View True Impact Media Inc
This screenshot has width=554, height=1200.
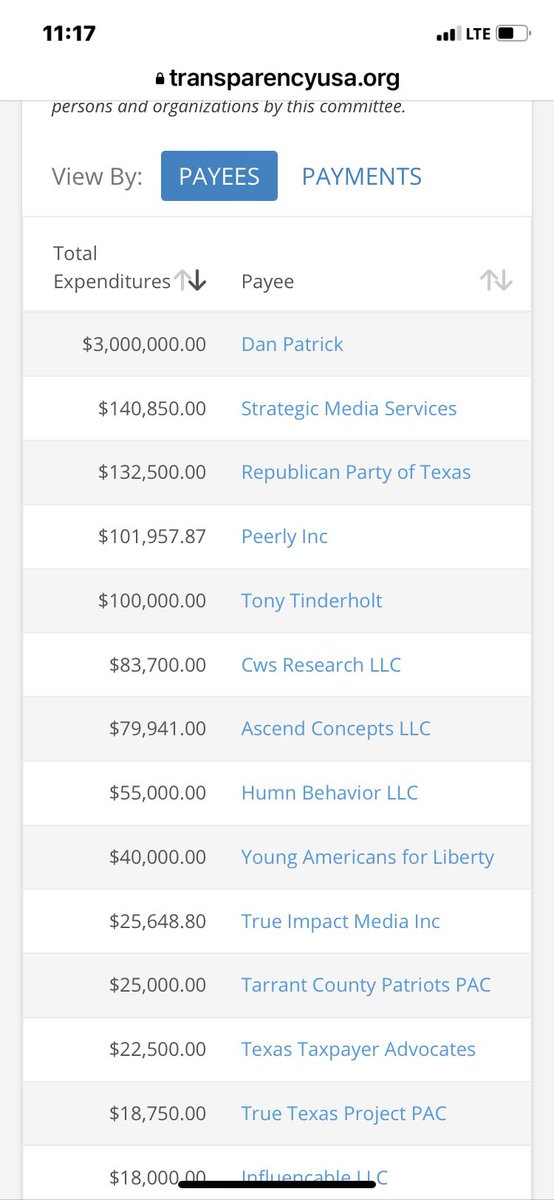click(x=341, y=921)
